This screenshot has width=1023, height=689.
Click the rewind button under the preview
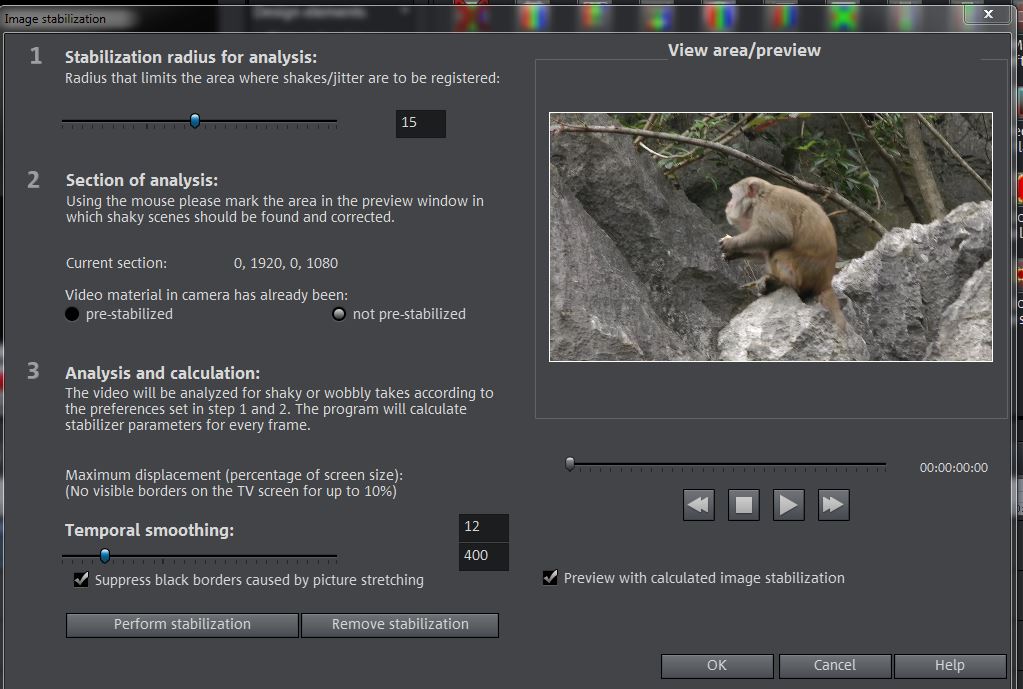(x=699, y=505)
